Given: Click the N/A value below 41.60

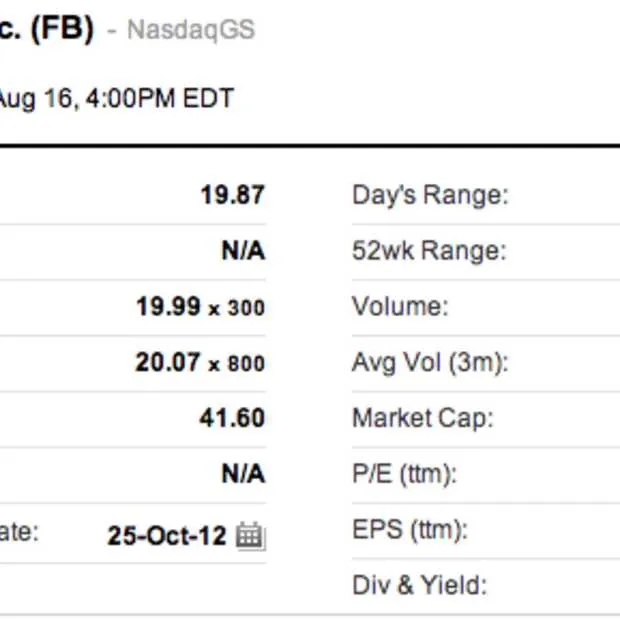Looking at the screenshot, I should (243, 474).
